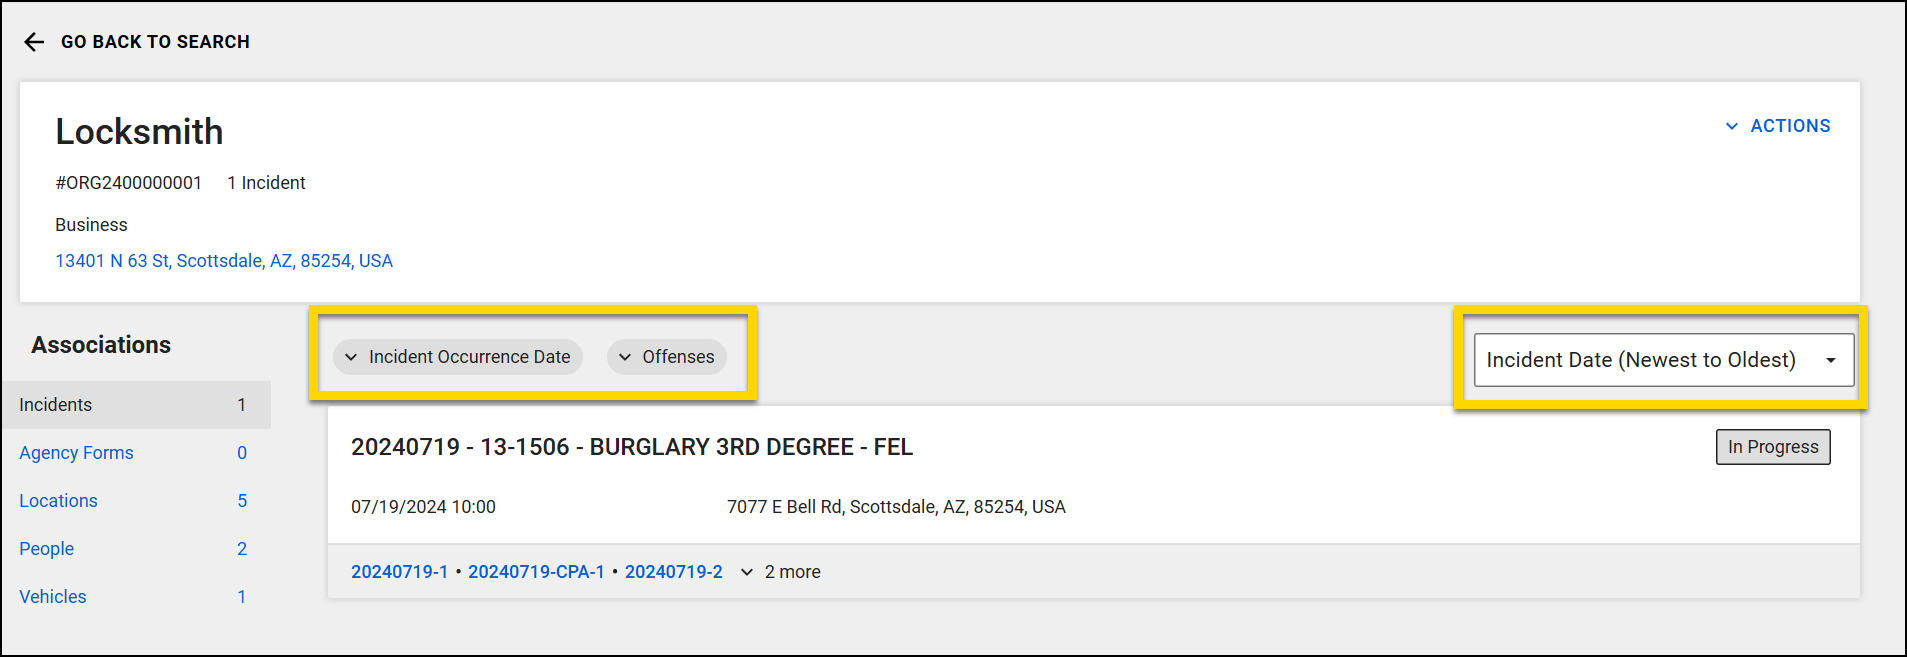This screenshot has width=1907, height=657.
Task: Open report 20240719-1
Action: coord(399,572)
